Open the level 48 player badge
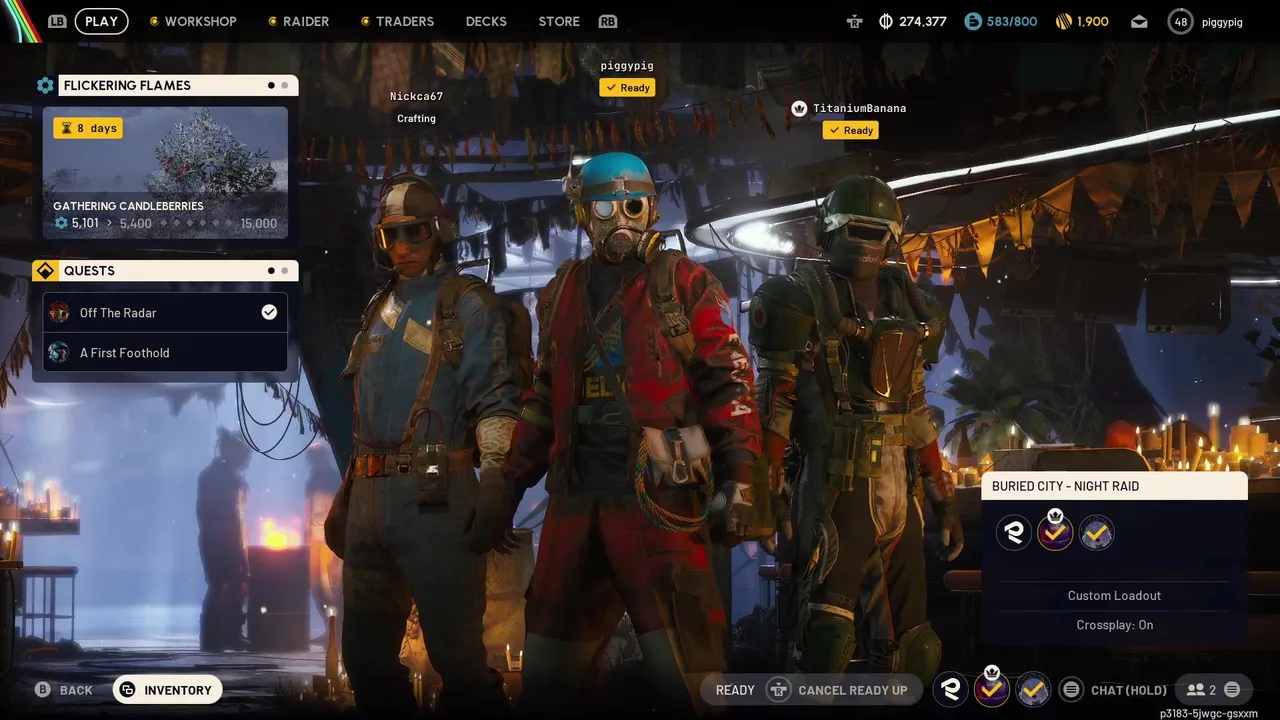1280x720 pixels. coord(1181,21)
